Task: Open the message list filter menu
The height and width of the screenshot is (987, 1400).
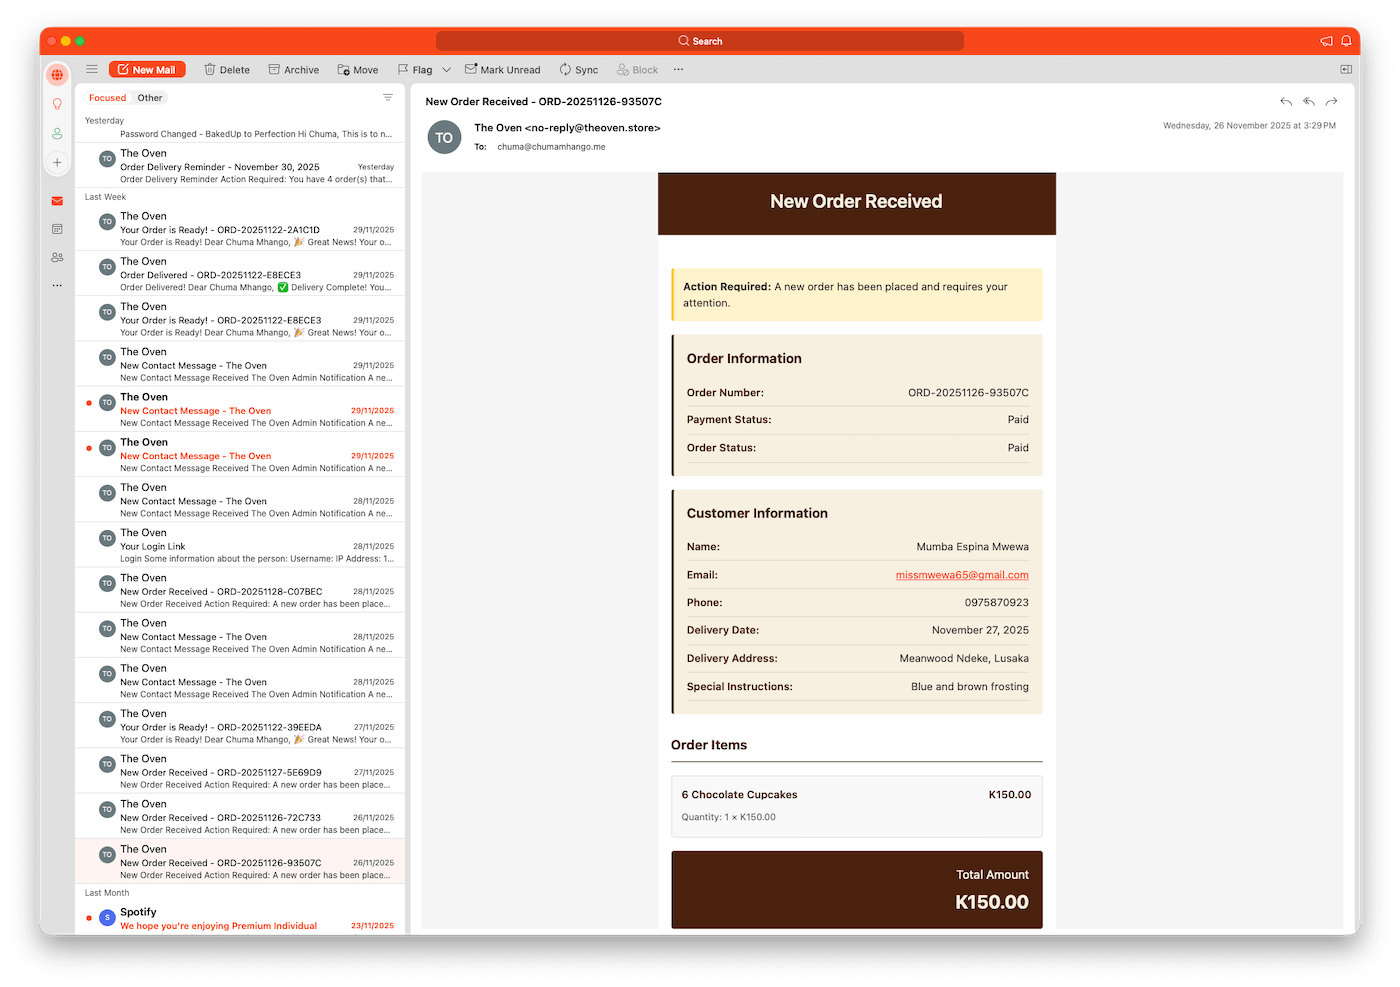Action: tap(387, 98)
